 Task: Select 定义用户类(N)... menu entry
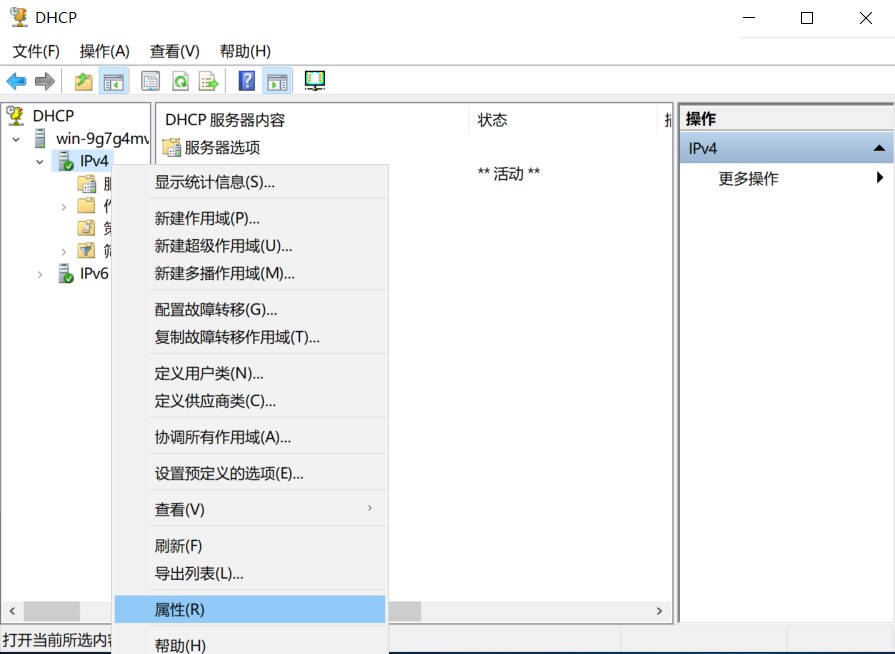coord(251,374)
